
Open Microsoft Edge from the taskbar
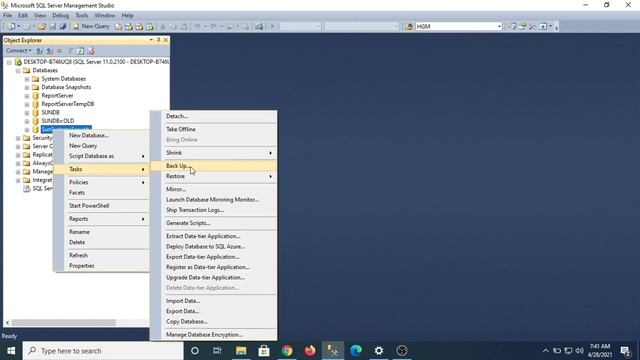356,351
